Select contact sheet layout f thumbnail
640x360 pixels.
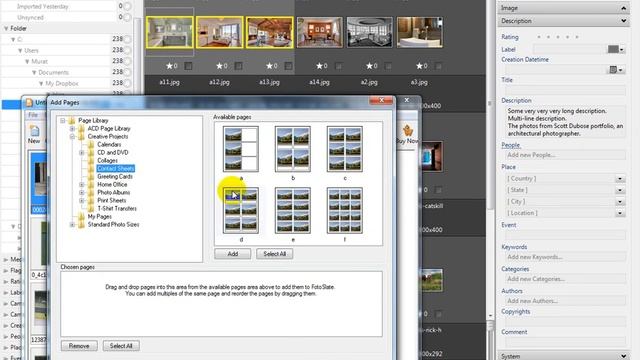[344, 211]
